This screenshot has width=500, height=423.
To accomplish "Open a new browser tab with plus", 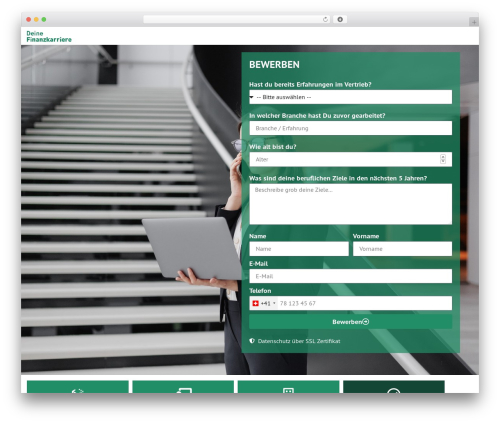I will click(x=474, y=22).
